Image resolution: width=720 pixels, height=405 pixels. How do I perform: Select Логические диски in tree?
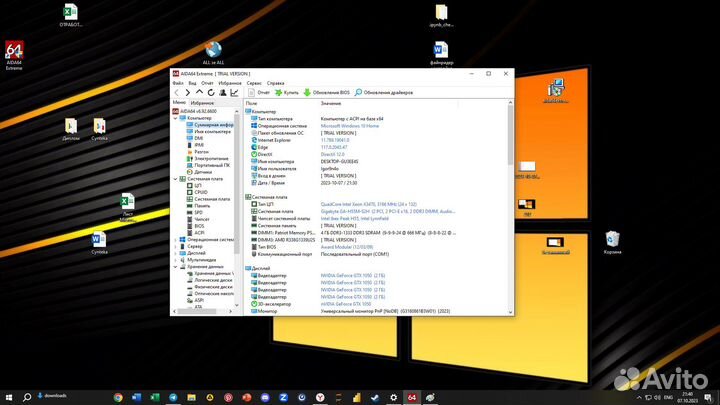[x=209, y=280]
